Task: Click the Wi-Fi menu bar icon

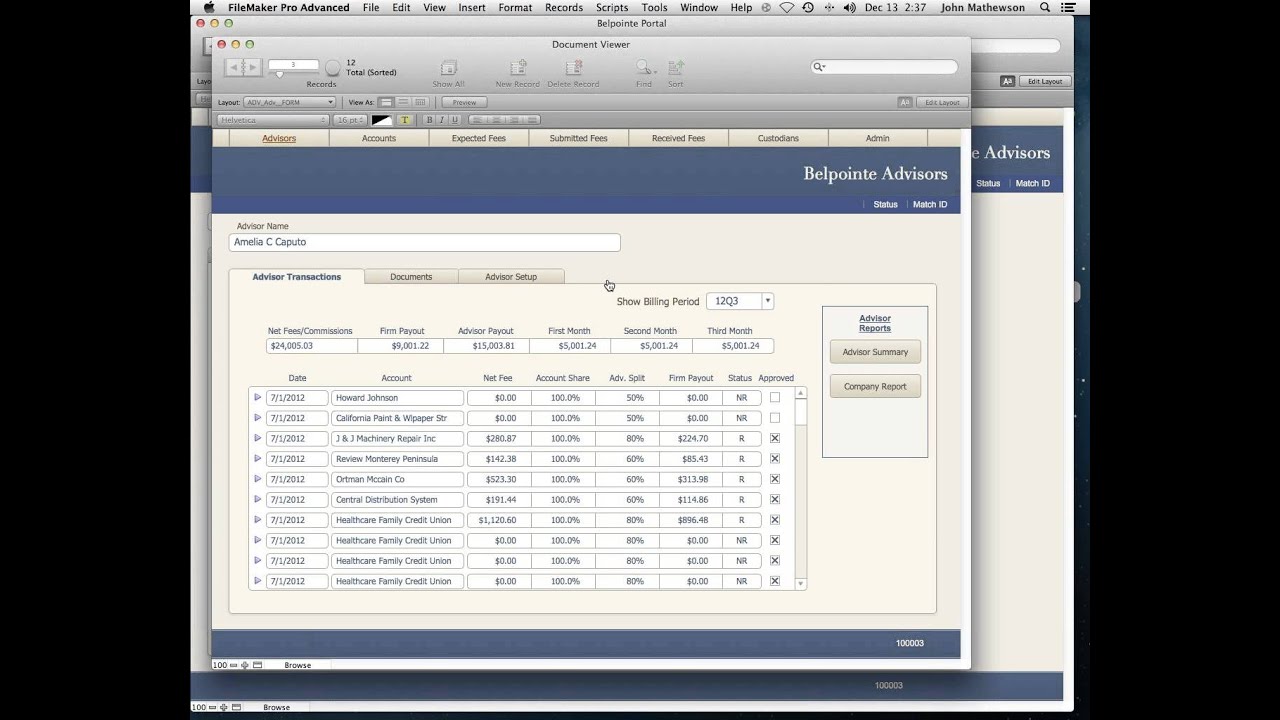Action: point(787,7)
